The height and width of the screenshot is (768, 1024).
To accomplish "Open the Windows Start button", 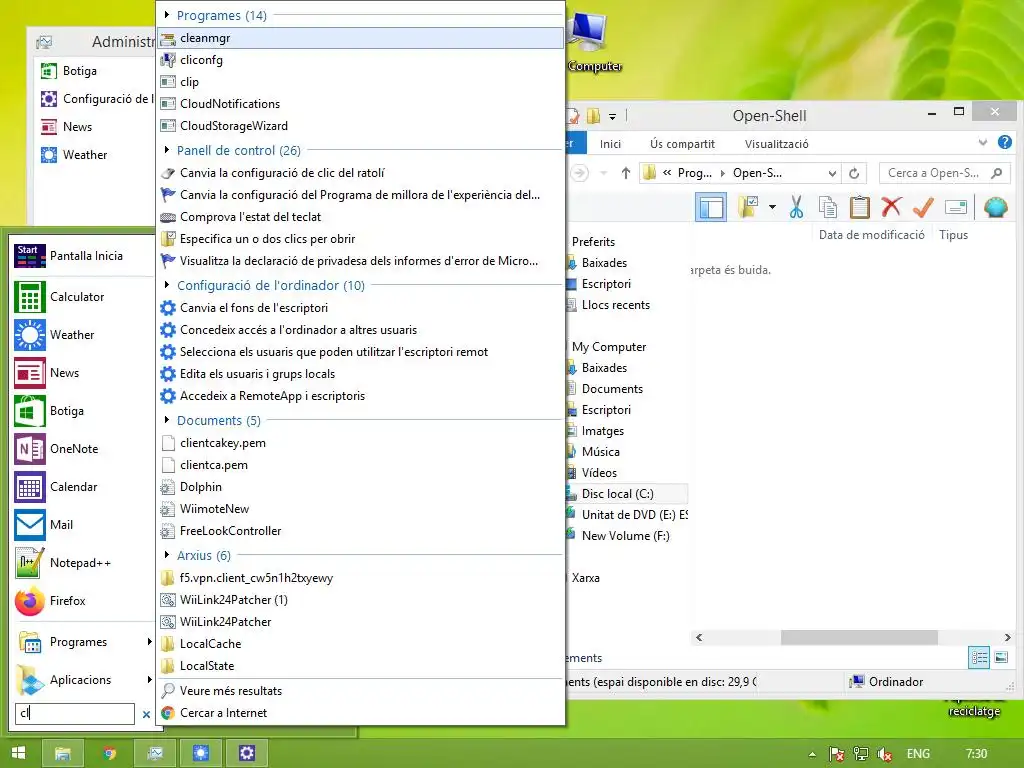I will pyautogui.click(x=18, y=753).
